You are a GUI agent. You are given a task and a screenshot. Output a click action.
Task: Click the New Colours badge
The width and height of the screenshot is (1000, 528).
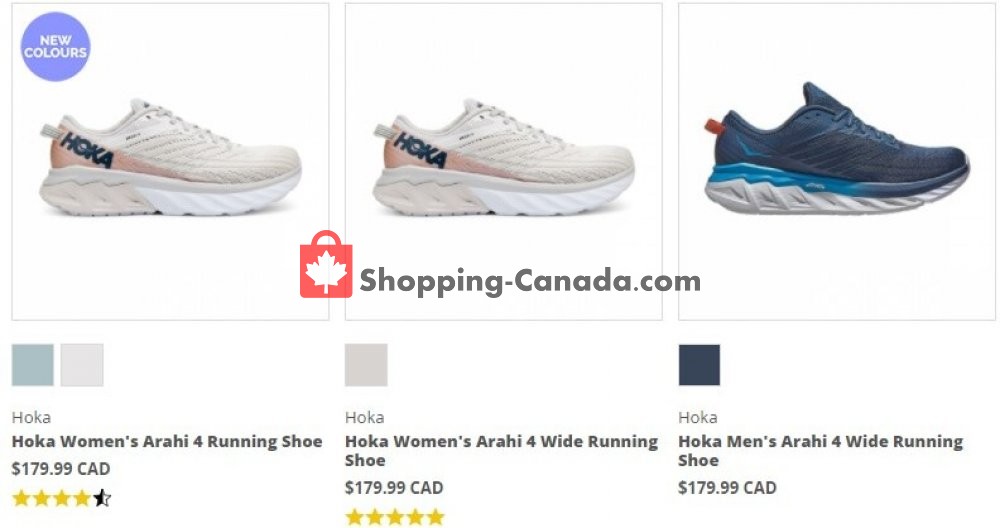click(55, 47)
